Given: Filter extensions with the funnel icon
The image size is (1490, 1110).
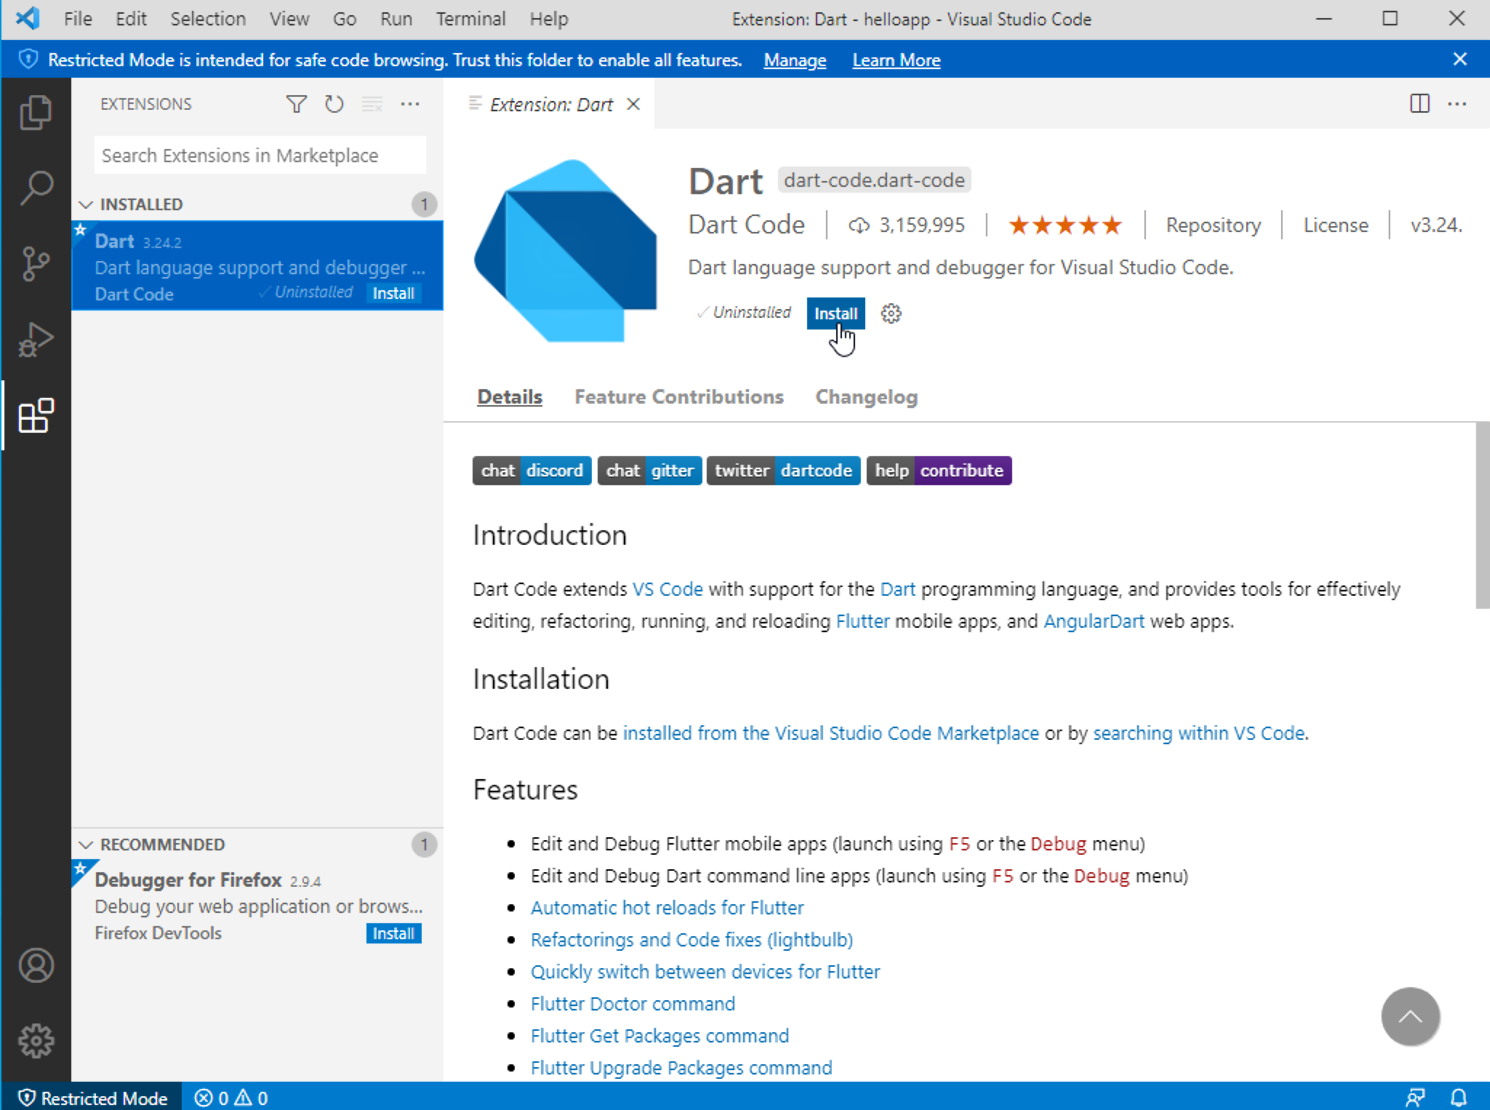Looking at the screenshot, I should click(x=296, y=104).
